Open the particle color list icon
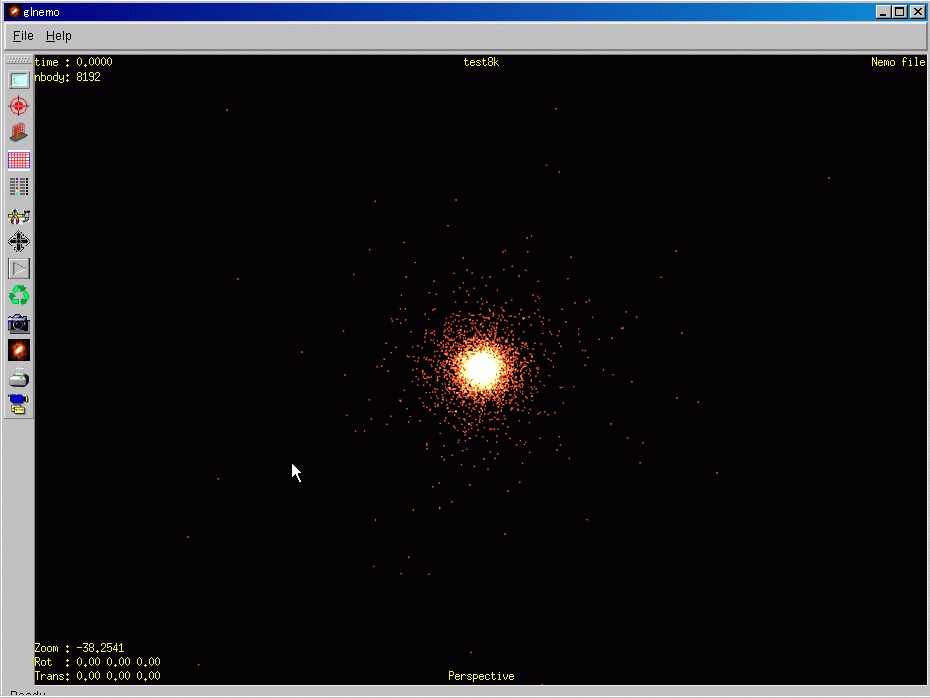930x698 pixels. (x=19, y=187)
